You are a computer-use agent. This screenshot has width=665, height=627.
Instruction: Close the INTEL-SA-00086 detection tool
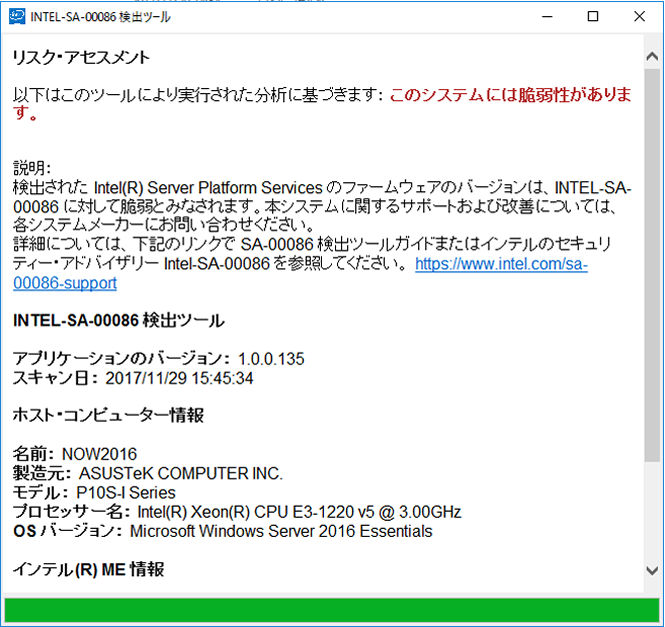[x=640, y=17]
